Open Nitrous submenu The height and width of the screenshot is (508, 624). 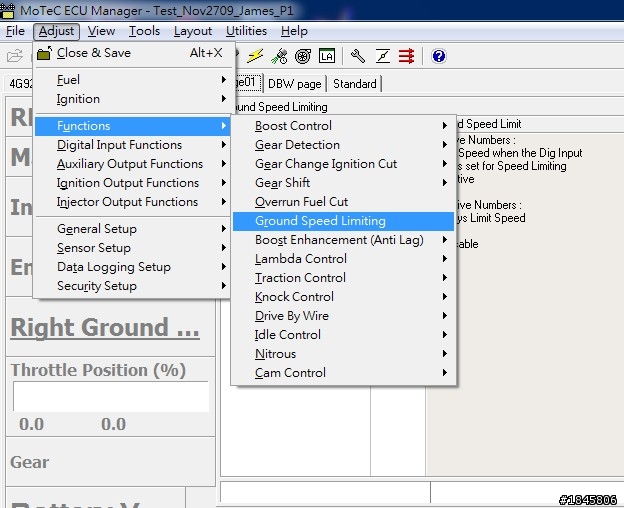click(343, 354)
